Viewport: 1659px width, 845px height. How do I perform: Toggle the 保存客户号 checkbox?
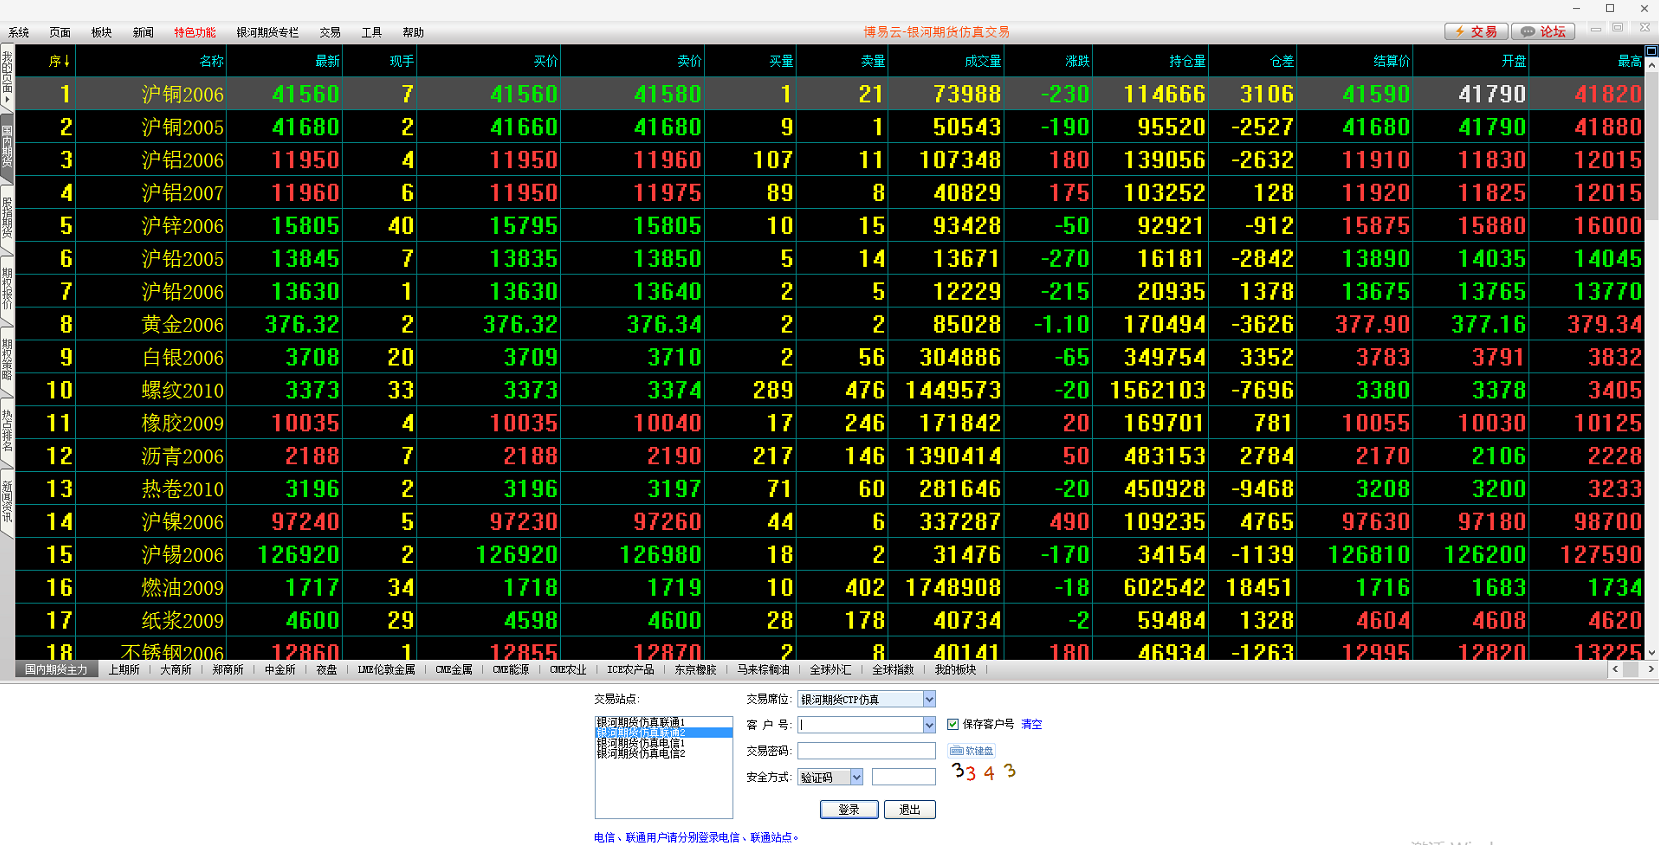click(953, 724)
